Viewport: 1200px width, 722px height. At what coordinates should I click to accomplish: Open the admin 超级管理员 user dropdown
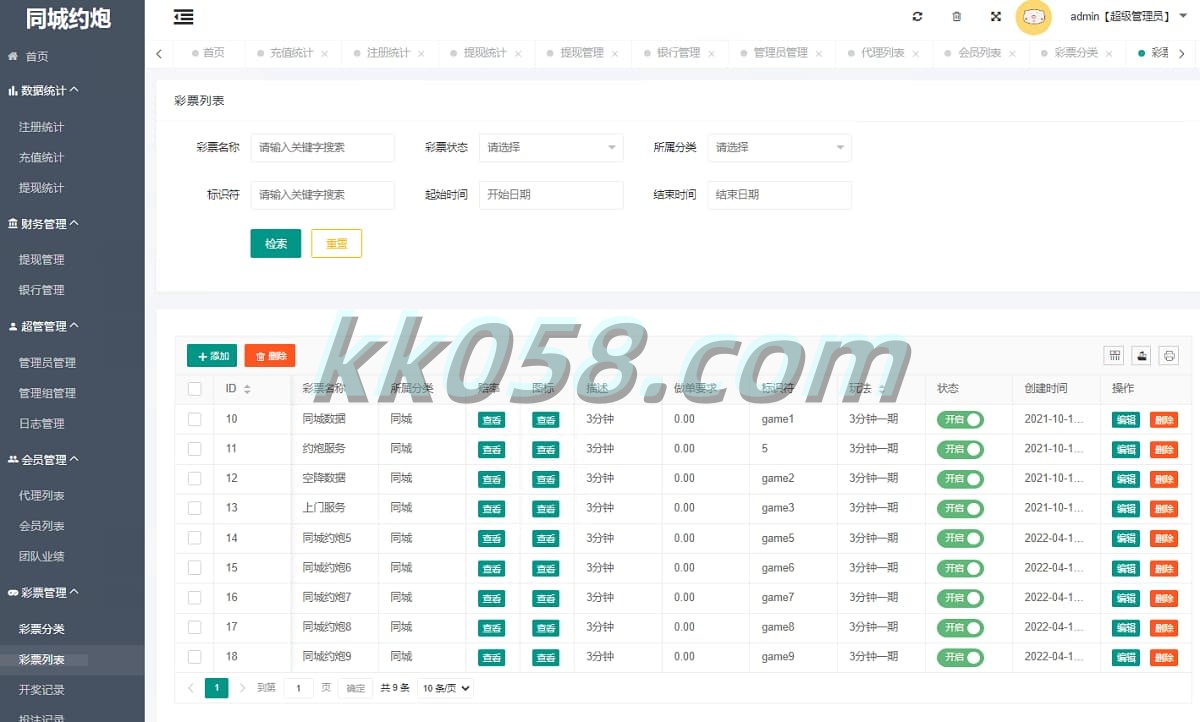[1127, 17]
